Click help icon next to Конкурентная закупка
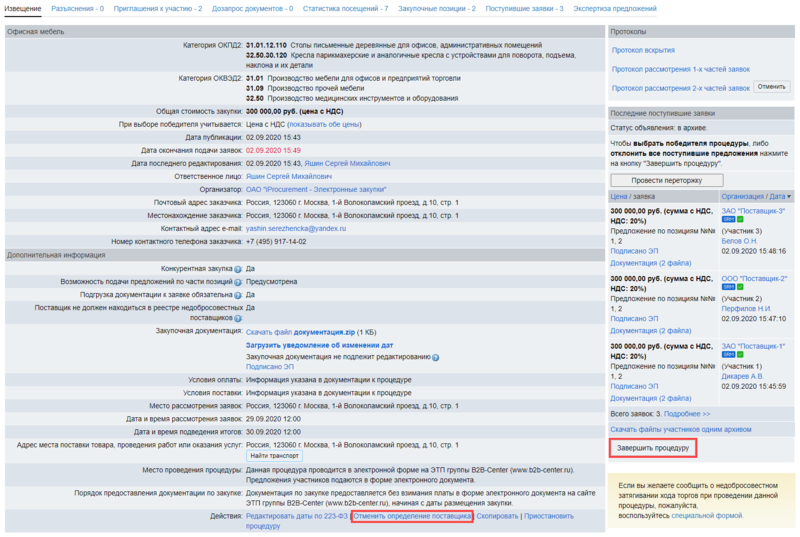Image resolution: width=800 pixels, height=537 pixels. point(238,269)
